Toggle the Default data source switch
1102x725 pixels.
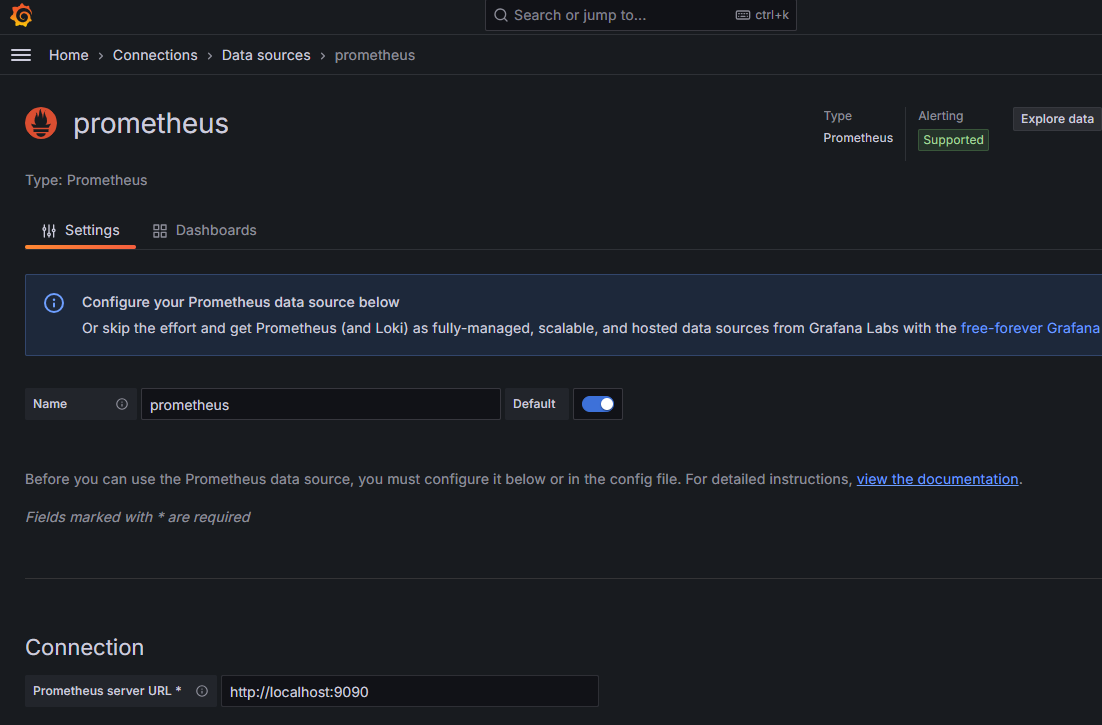pos(597,404)
